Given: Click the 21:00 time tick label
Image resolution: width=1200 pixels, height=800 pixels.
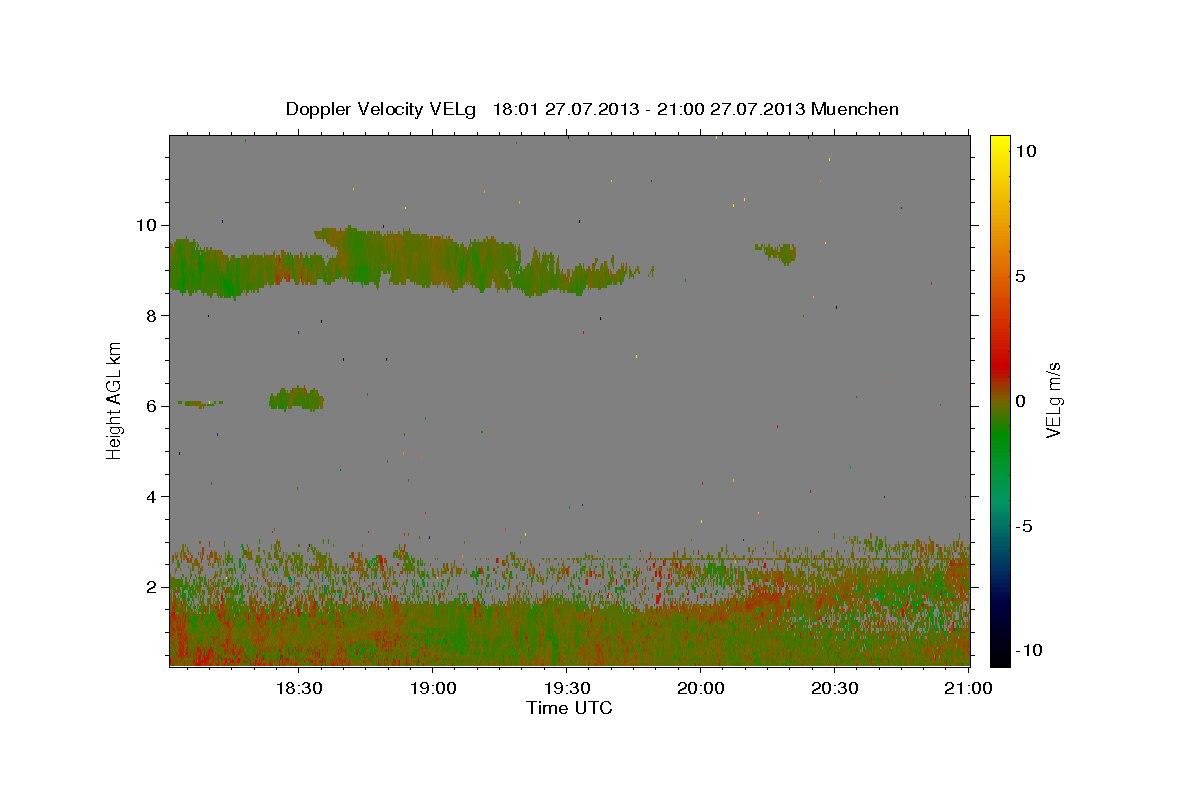Looking at the screenshot, I should point(968,689).
